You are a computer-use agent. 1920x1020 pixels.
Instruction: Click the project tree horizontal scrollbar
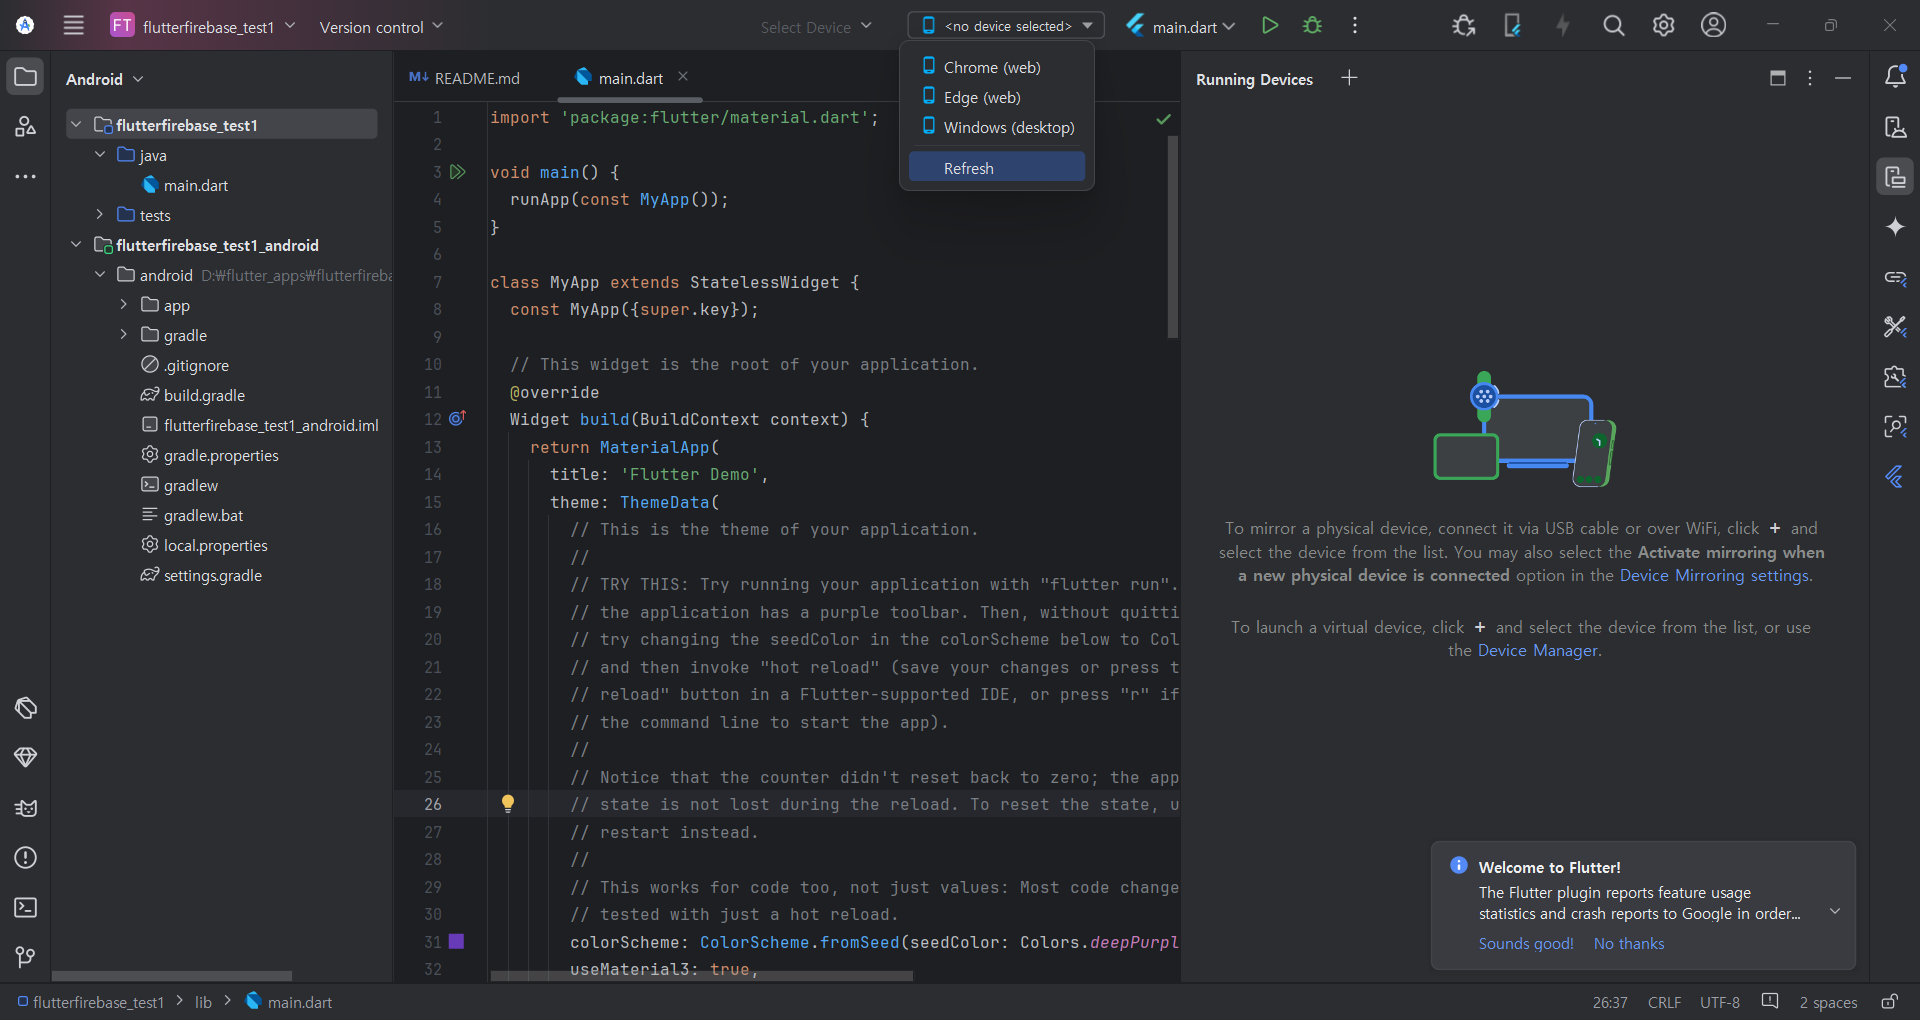pyautogui.click(x=172, y=975)
